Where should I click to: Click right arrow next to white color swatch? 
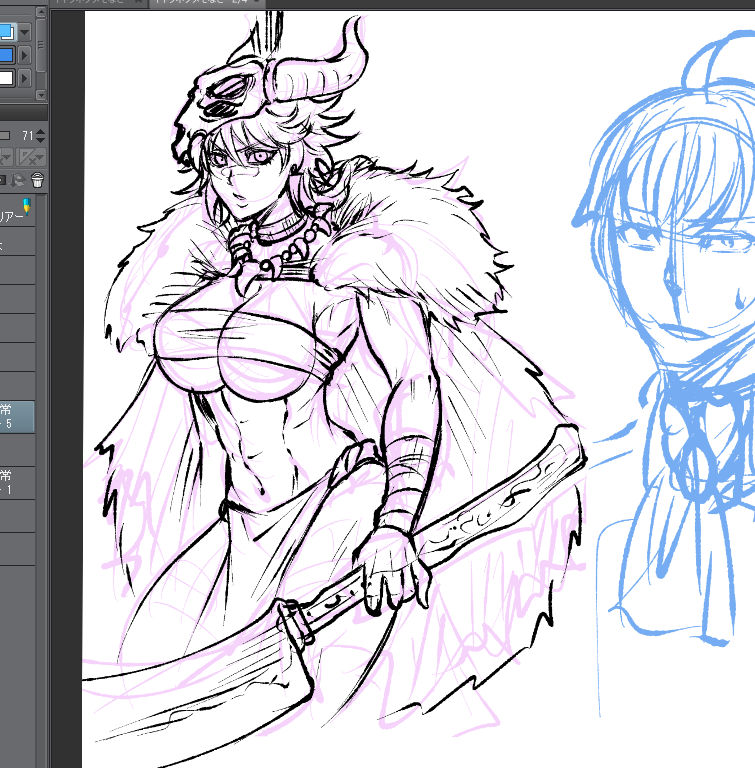point(24,78)
